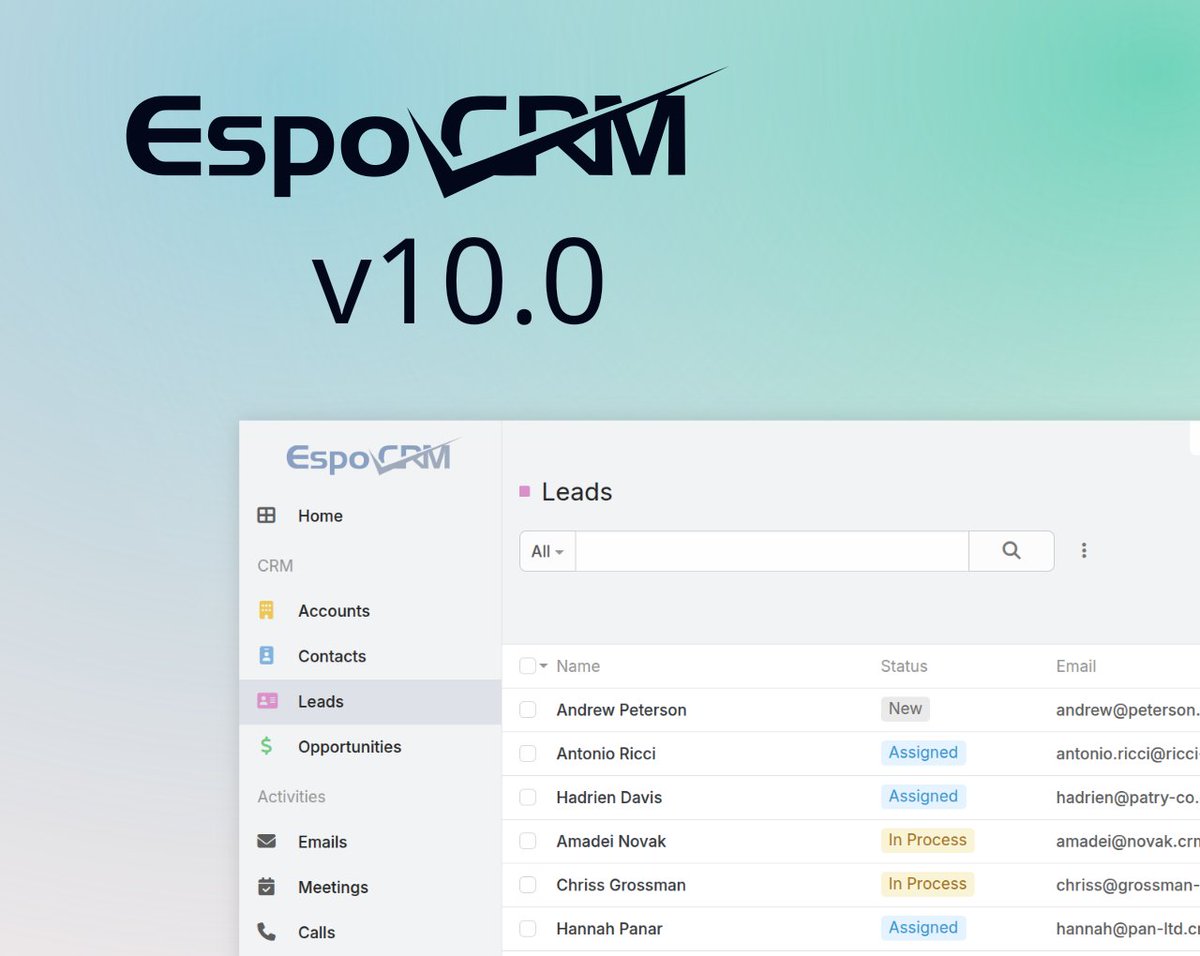Go to Accounts in the sidebar
1200x956 pixels.
coord(370,611)
